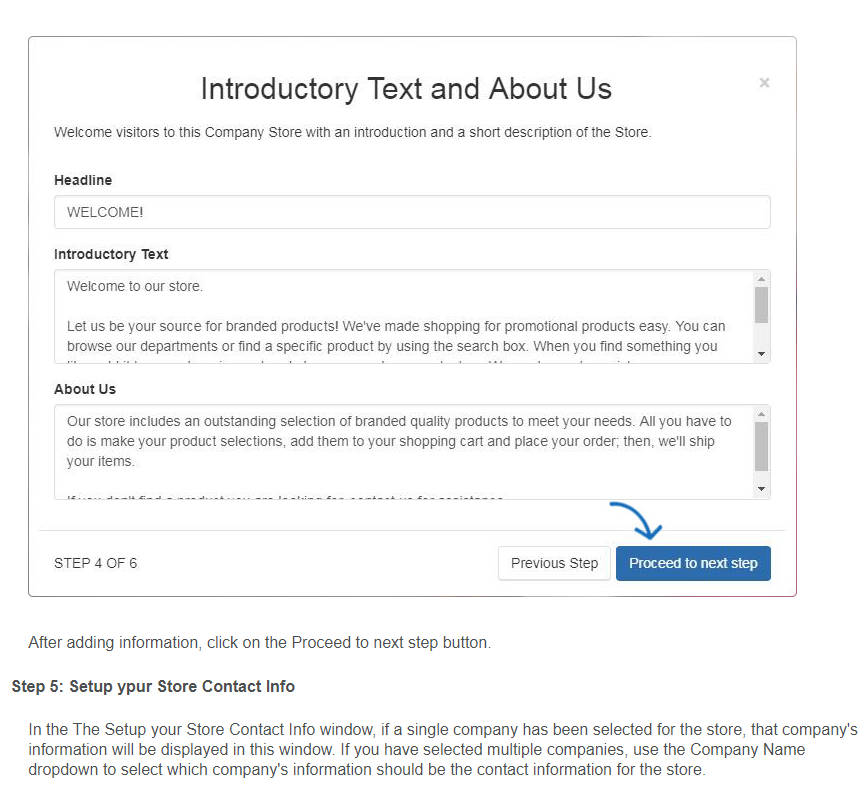The width and height of the screenshot is (867, 810).
Task: Click the dialog title heading text
Action: pyautogui.click(x=406, y=88)
